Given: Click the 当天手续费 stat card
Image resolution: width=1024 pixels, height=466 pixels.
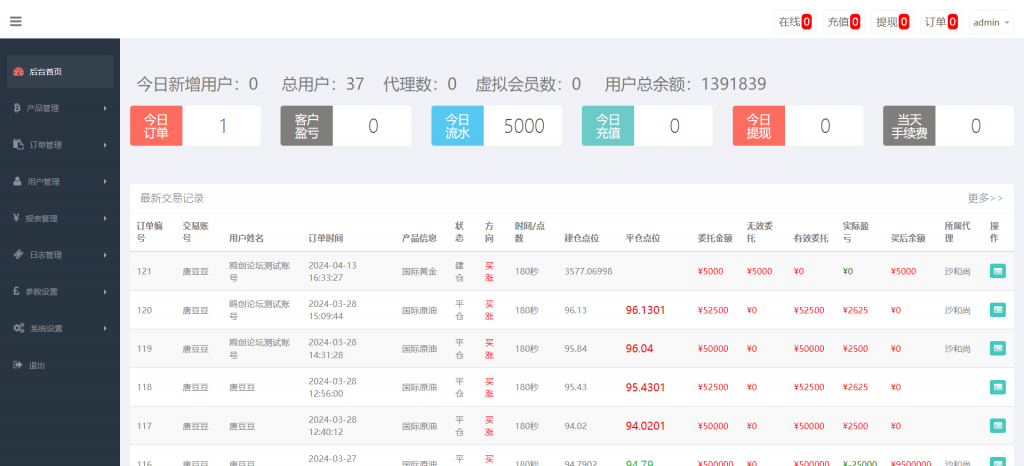Looking at the screenshot, I should (x=948, y=126).
